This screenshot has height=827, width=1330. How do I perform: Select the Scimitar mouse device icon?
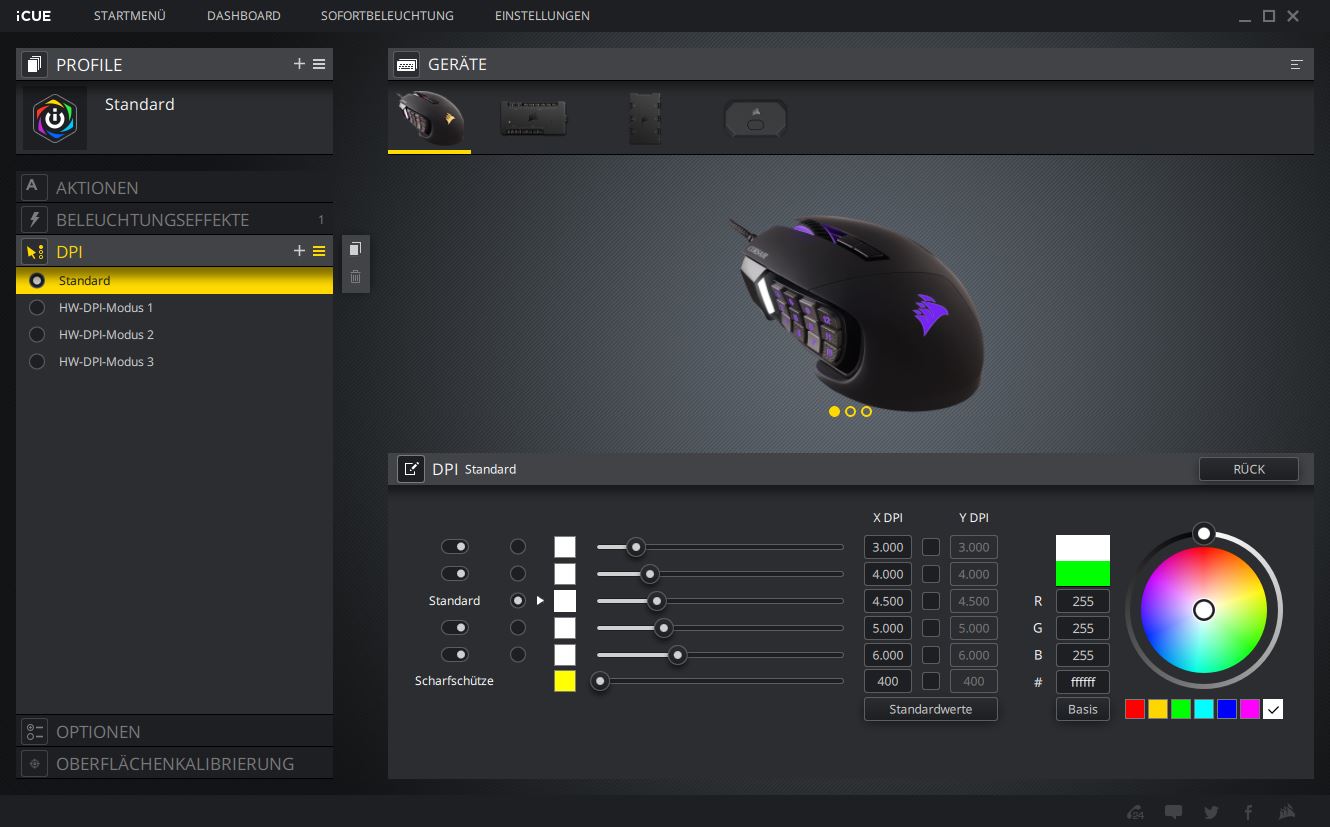point(428,118)
